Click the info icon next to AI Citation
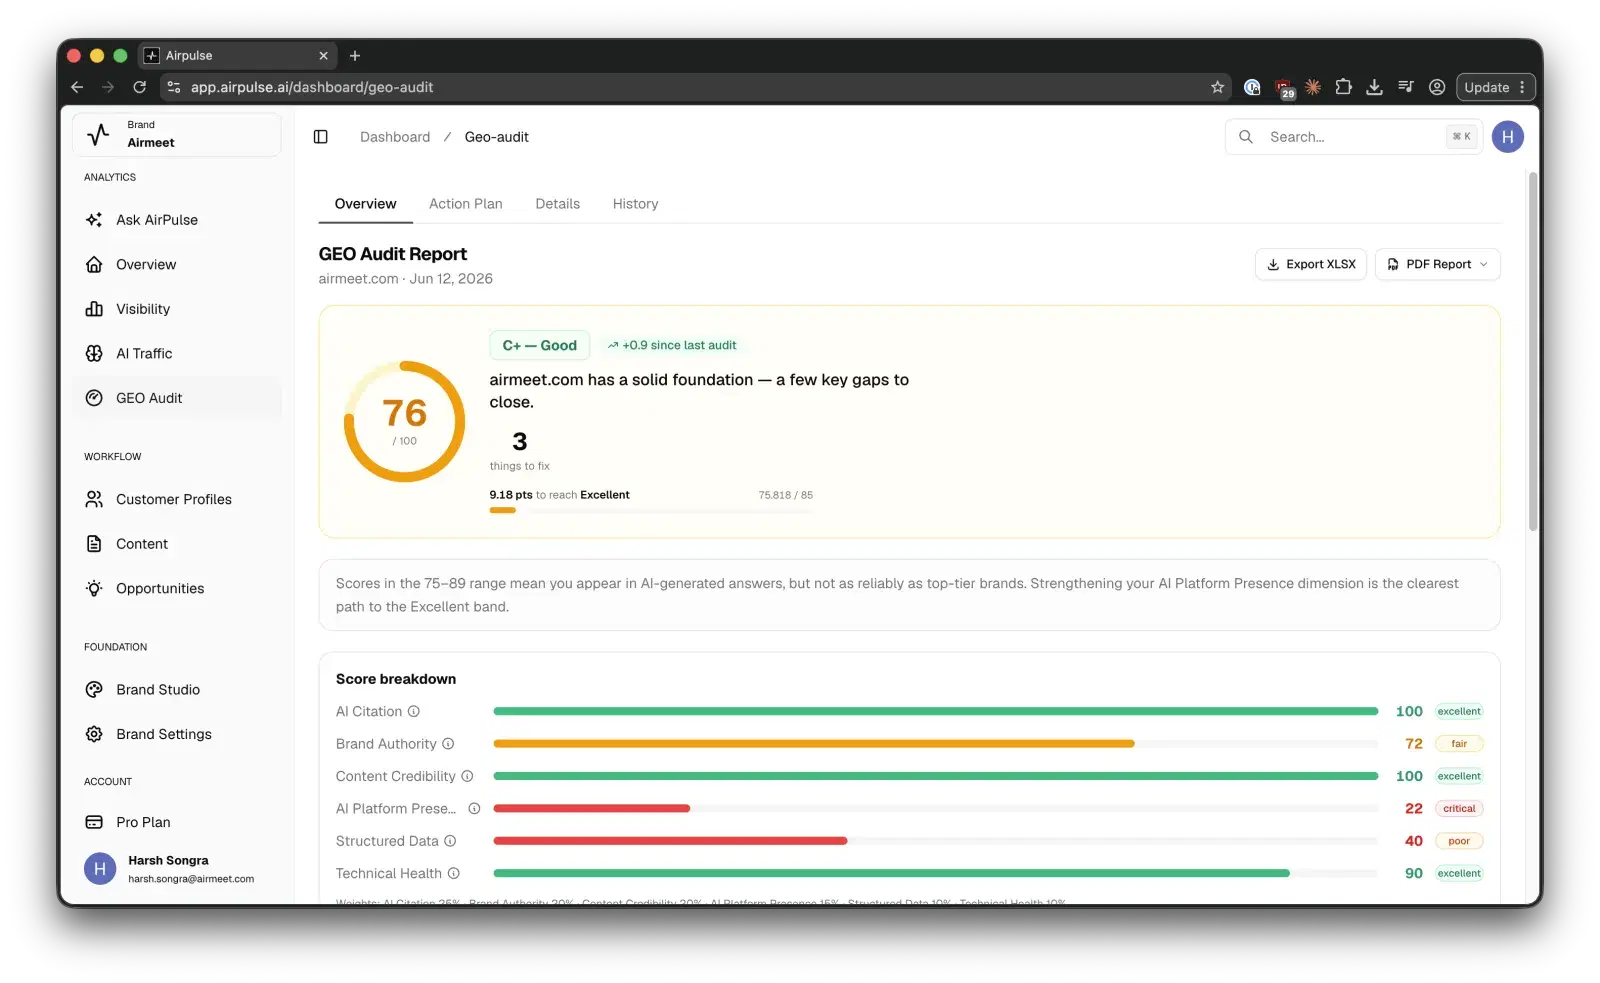Image resolution: width=1600 pixels, height=983 pixels. (x=414, y=711)
